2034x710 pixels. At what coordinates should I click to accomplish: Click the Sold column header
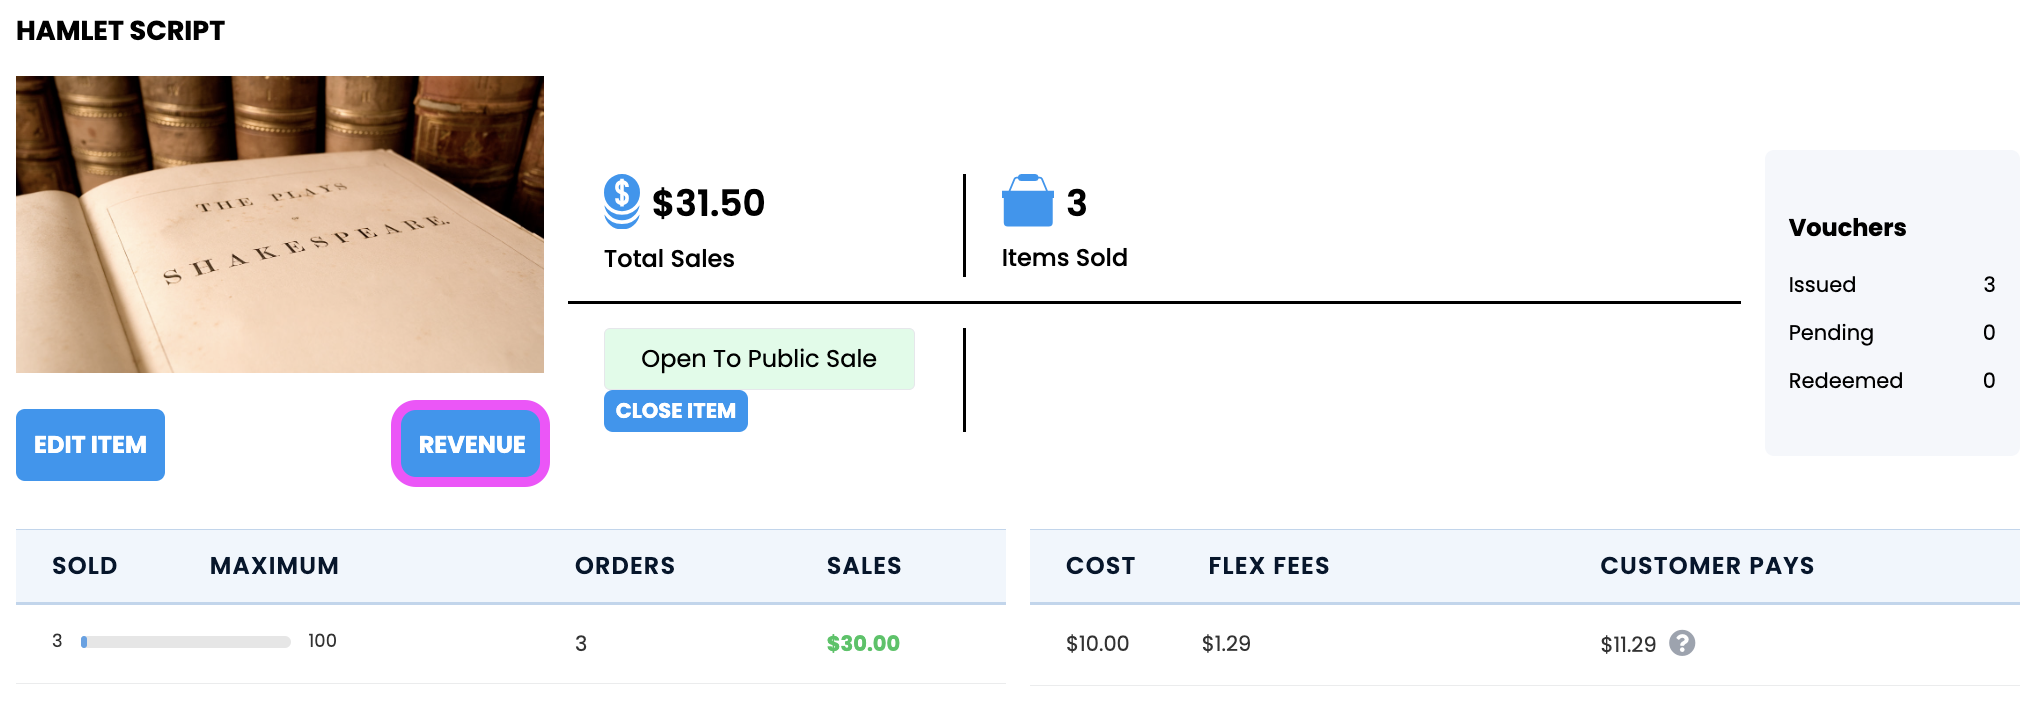[84, 566]
